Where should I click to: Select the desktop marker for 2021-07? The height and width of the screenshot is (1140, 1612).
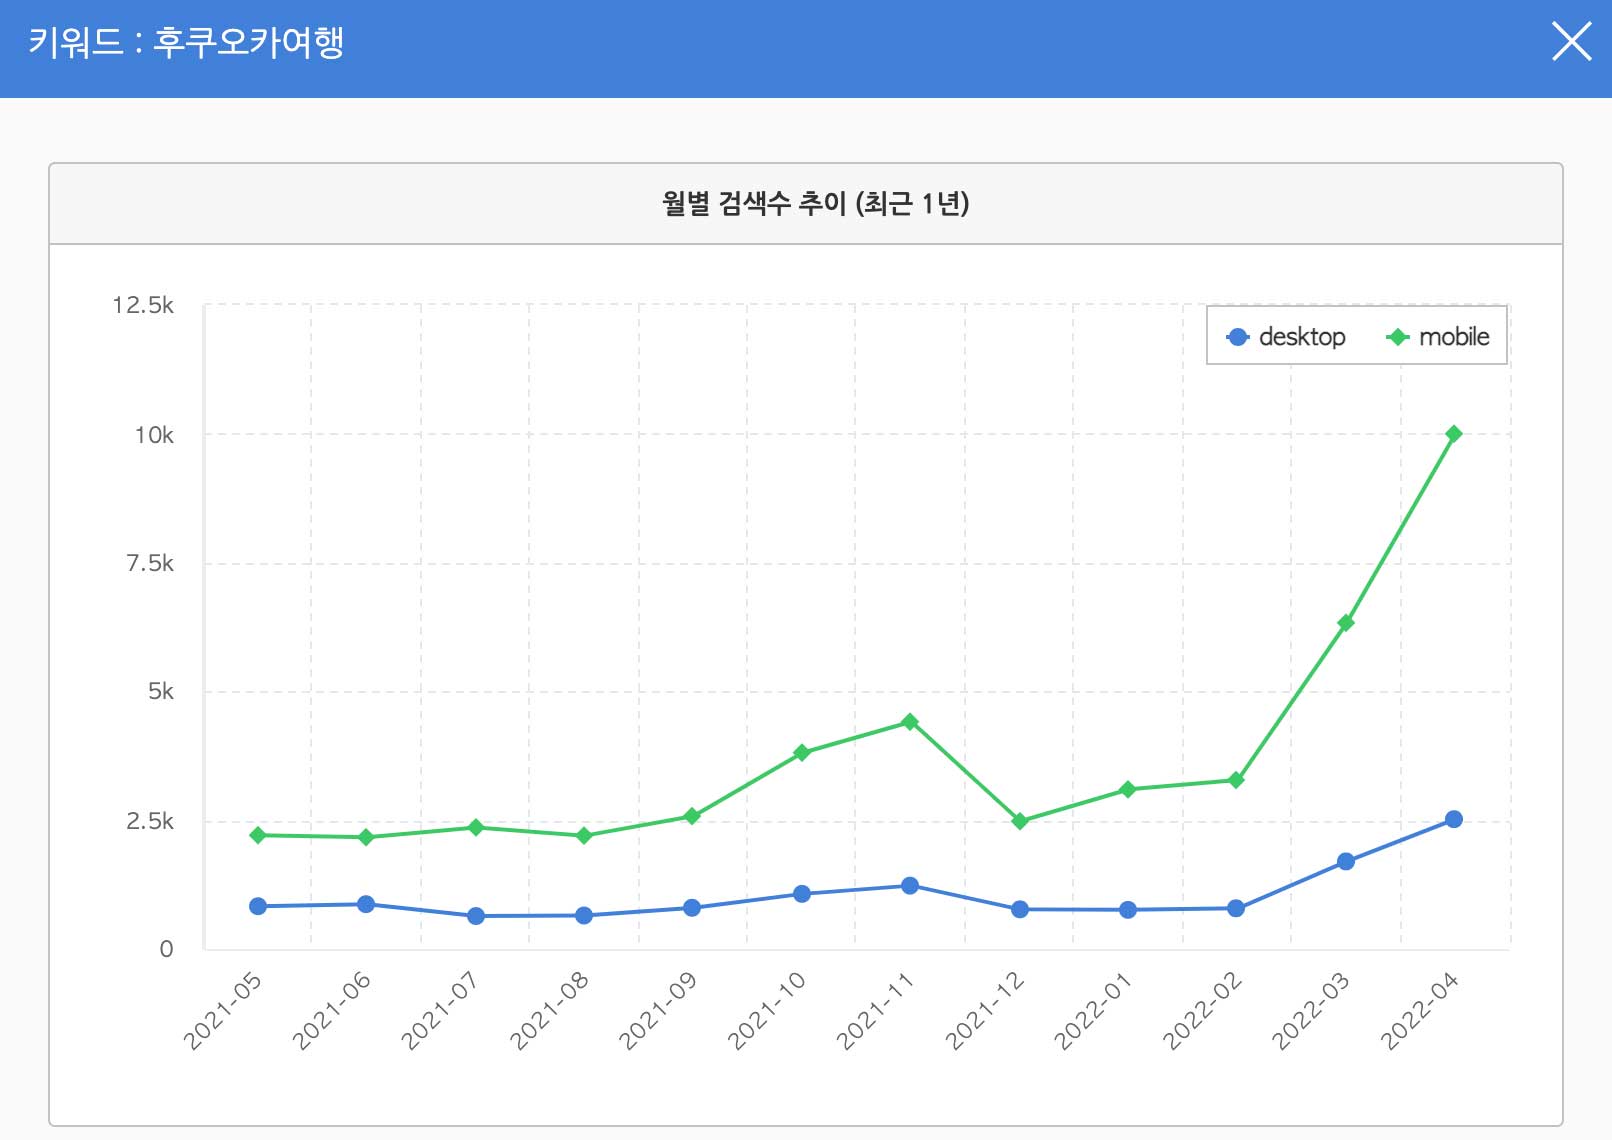[x=476, y=916]
